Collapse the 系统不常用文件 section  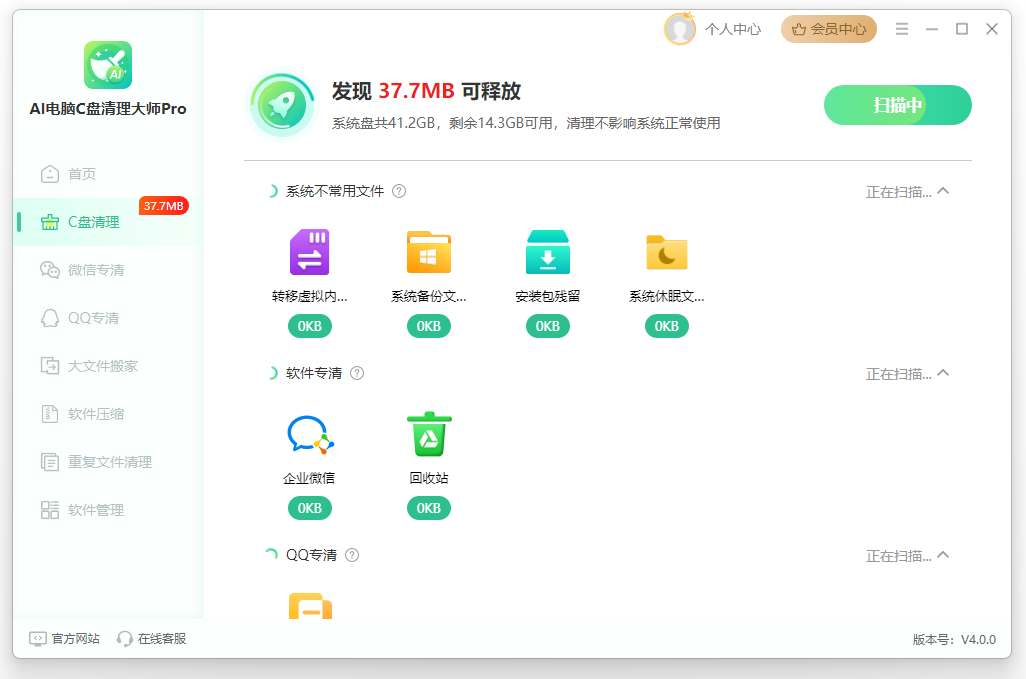tap(943, 191)
